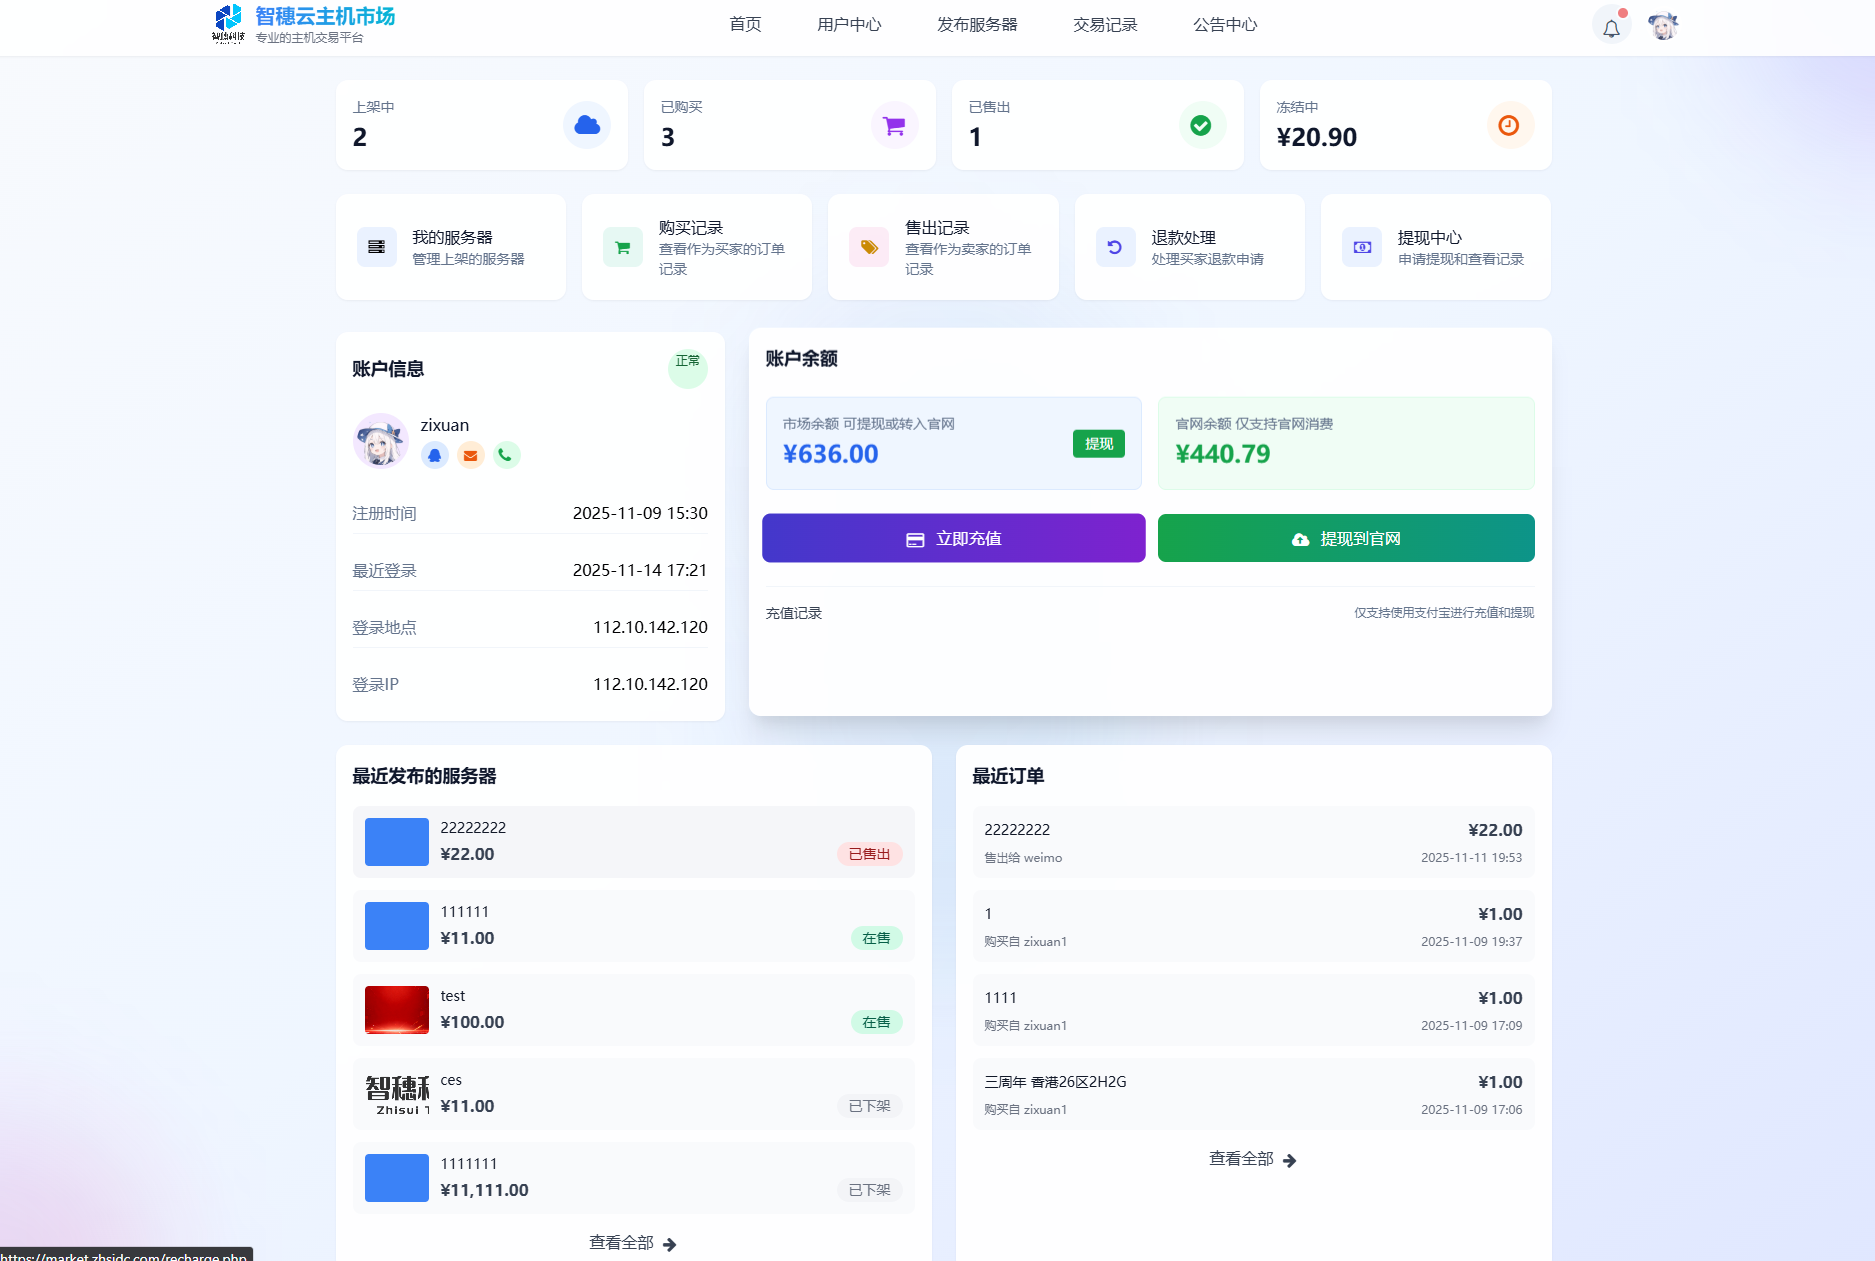Click the small green 提现 button

1098,444
